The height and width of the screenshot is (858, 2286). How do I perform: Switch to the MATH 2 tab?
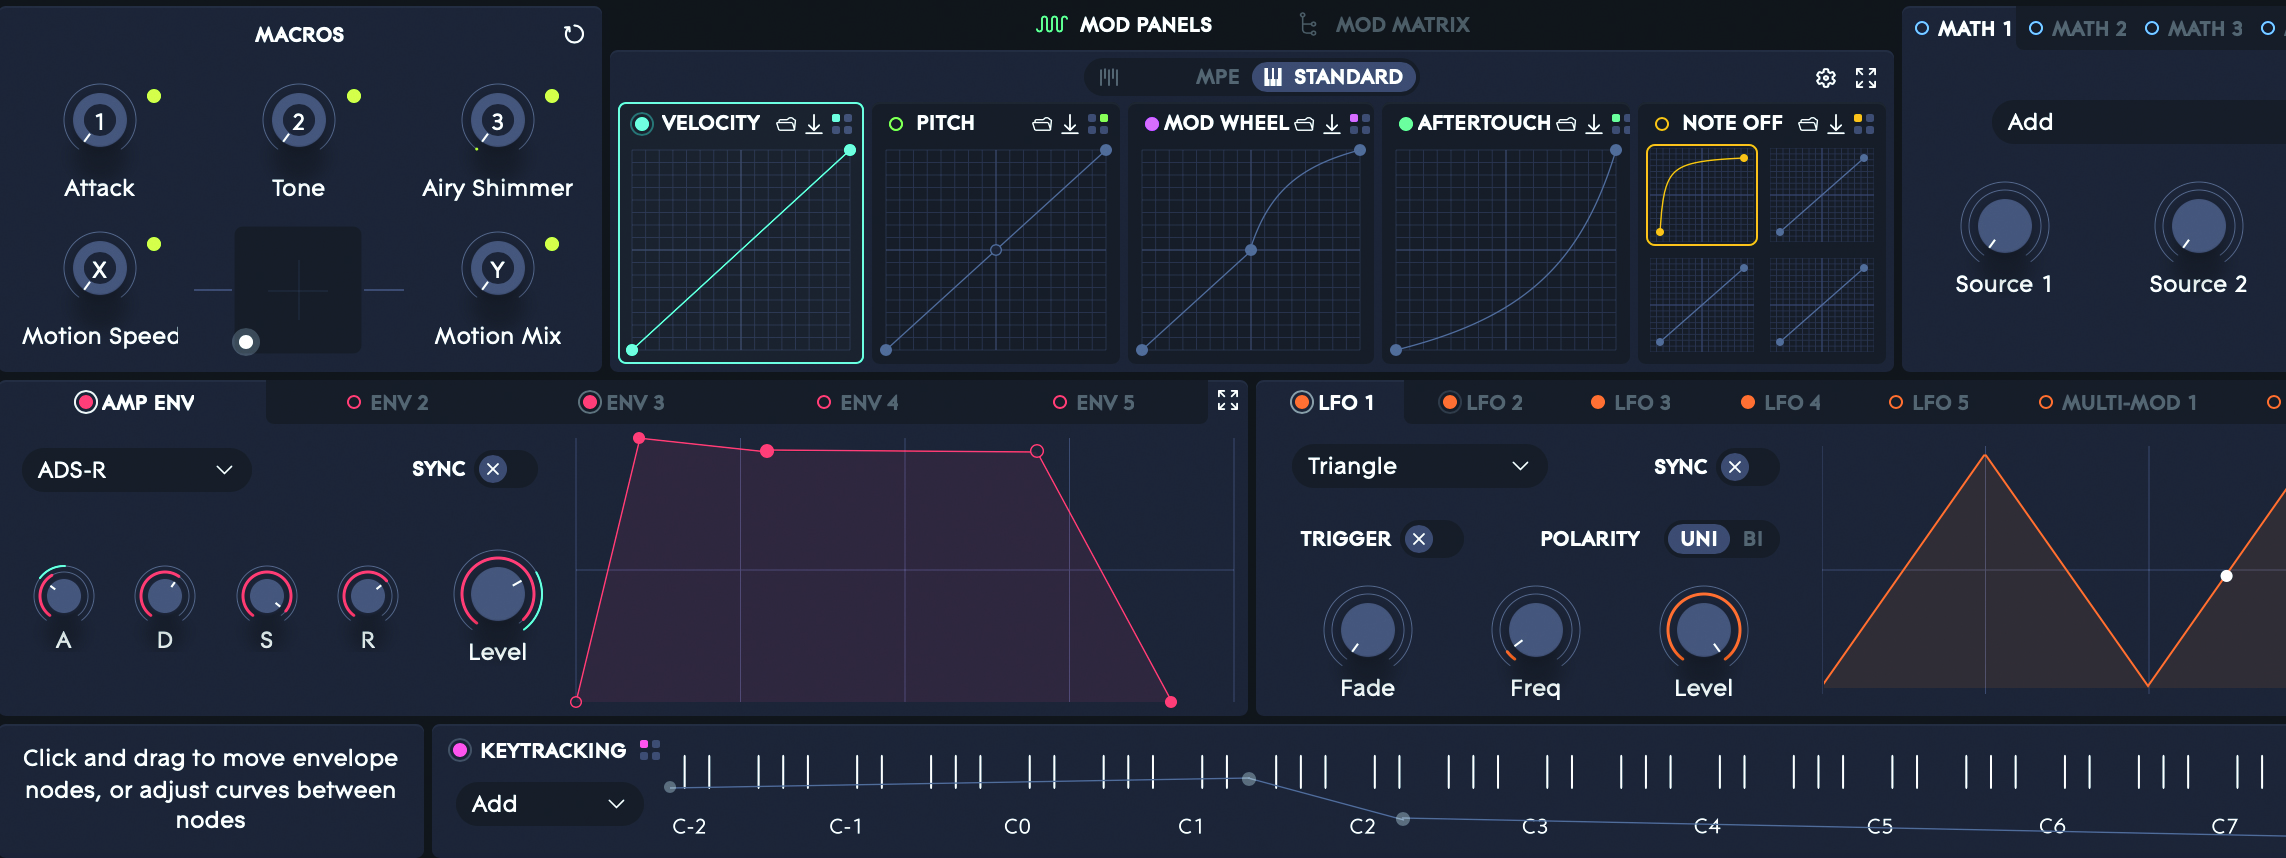(2078, 29)
